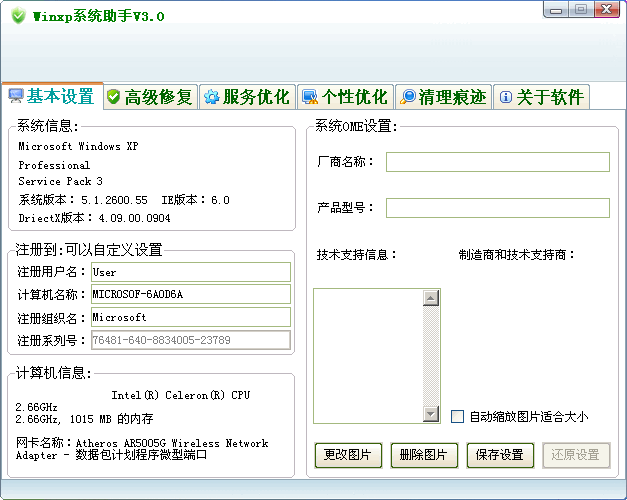Image resolution: width=627 pixels, height=500 pixels.
Task: Open the 清理痕迹 tab
Action: pos(443,97)
